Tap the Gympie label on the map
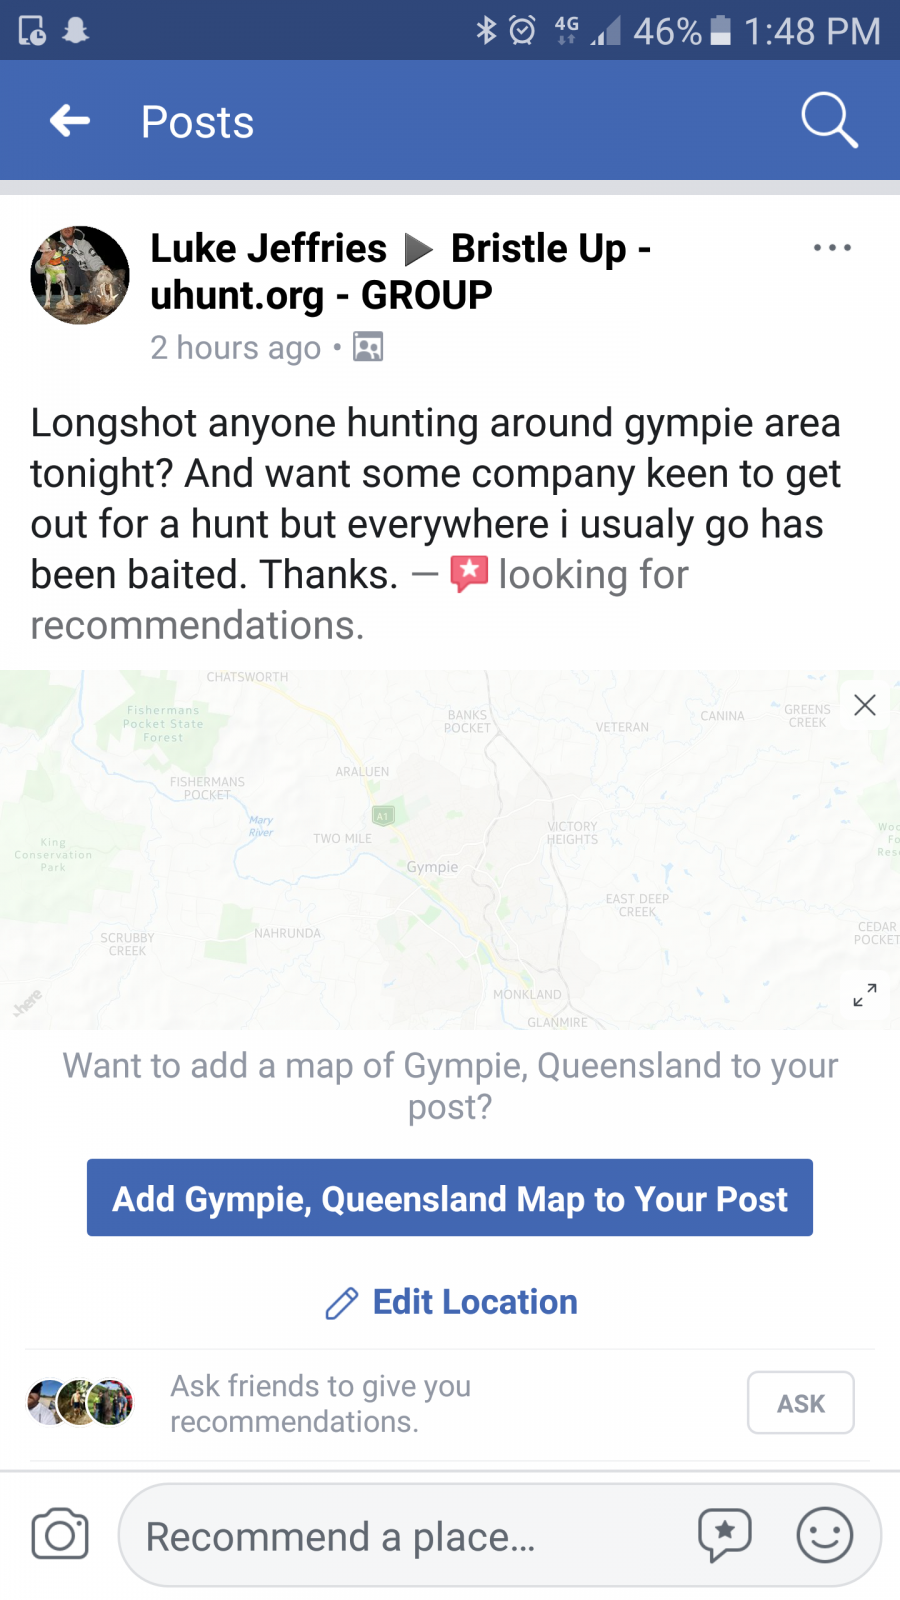This screenshot has height=1600, width=900. click(432, 867)
